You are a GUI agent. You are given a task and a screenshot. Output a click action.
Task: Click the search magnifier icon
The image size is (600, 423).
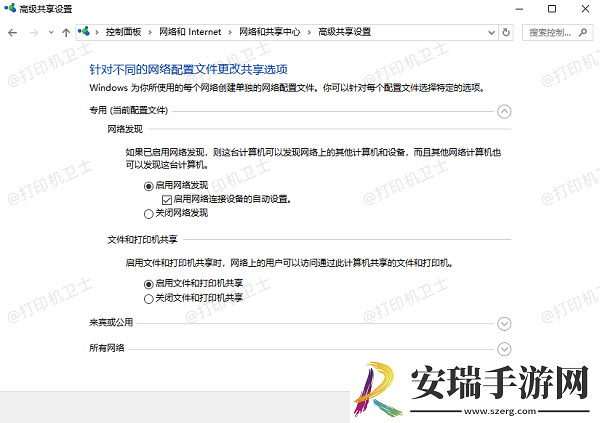pyautogui.click(x=583, y=32)
